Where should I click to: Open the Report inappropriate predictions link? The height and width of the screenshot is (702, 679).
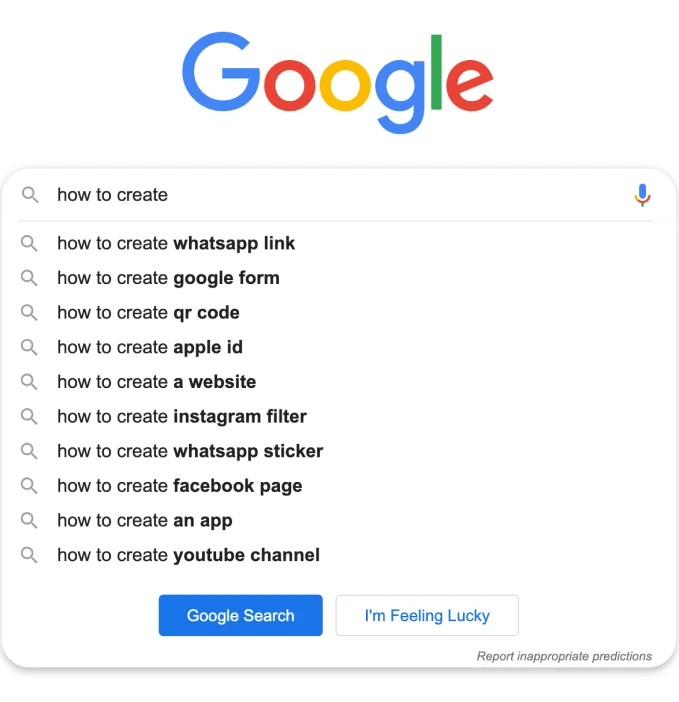click(x=564, y=657)
